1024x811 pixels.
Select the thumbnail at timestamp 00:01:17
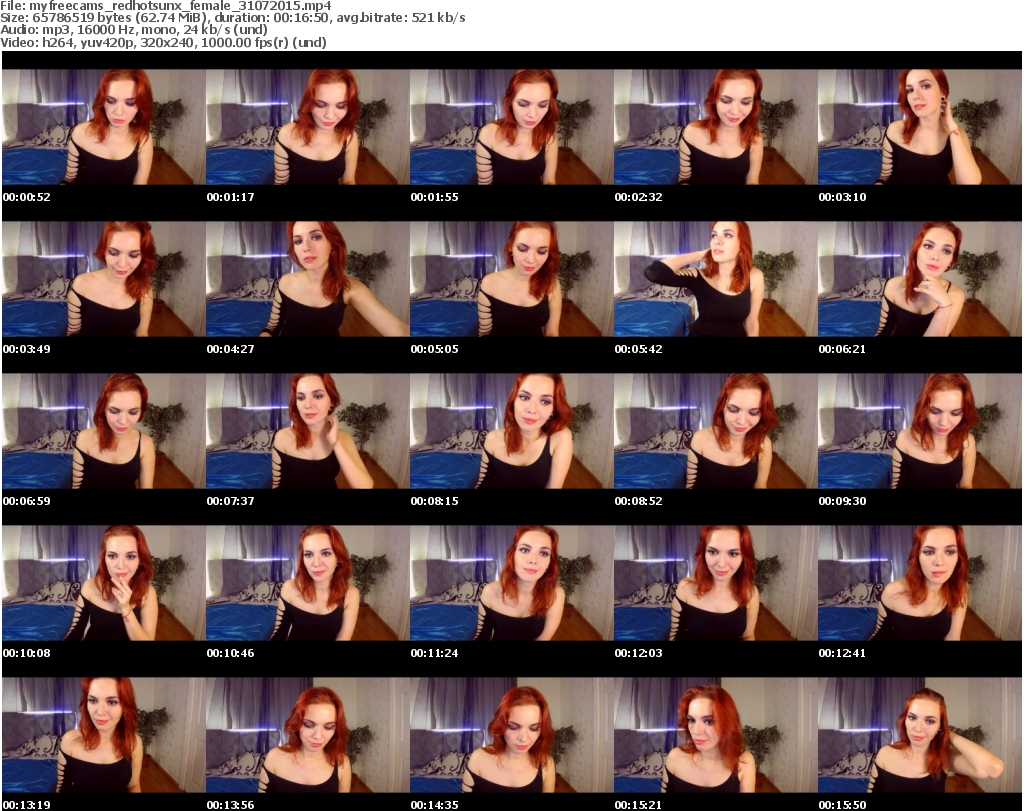[308, 127]
